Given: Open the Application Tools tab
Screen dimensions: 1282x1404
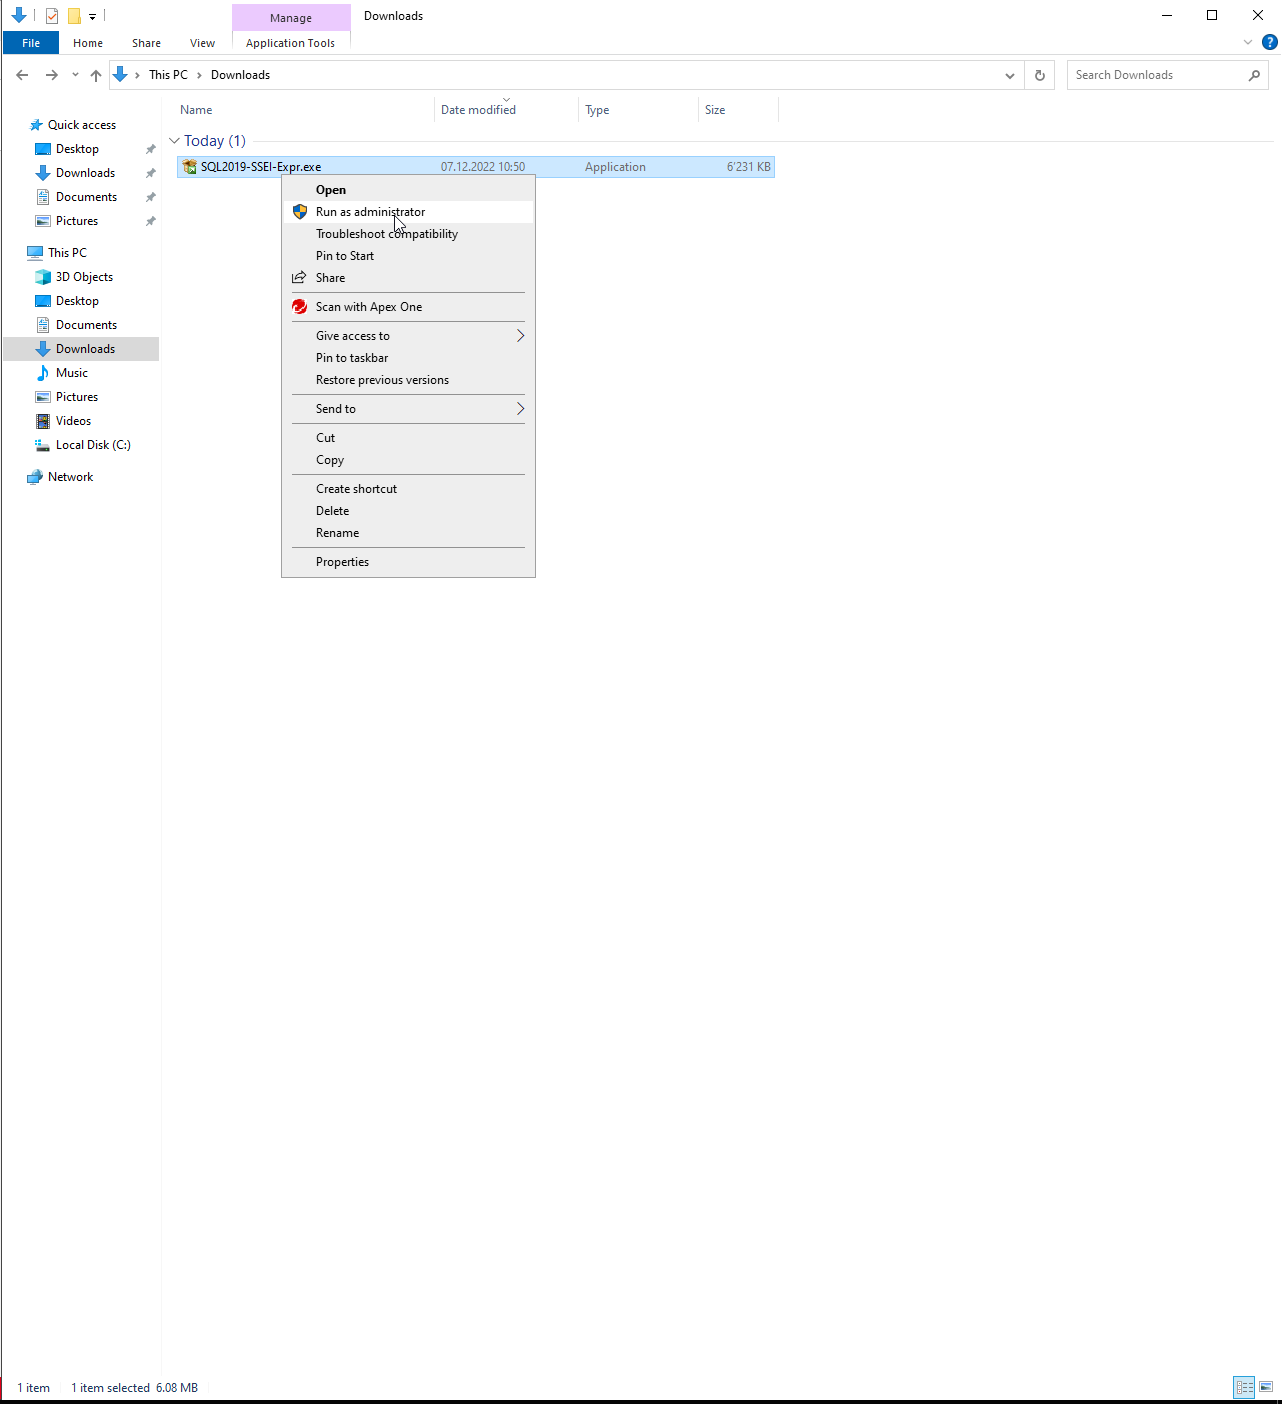Looking at the screenshot, I should pos(290,43).
